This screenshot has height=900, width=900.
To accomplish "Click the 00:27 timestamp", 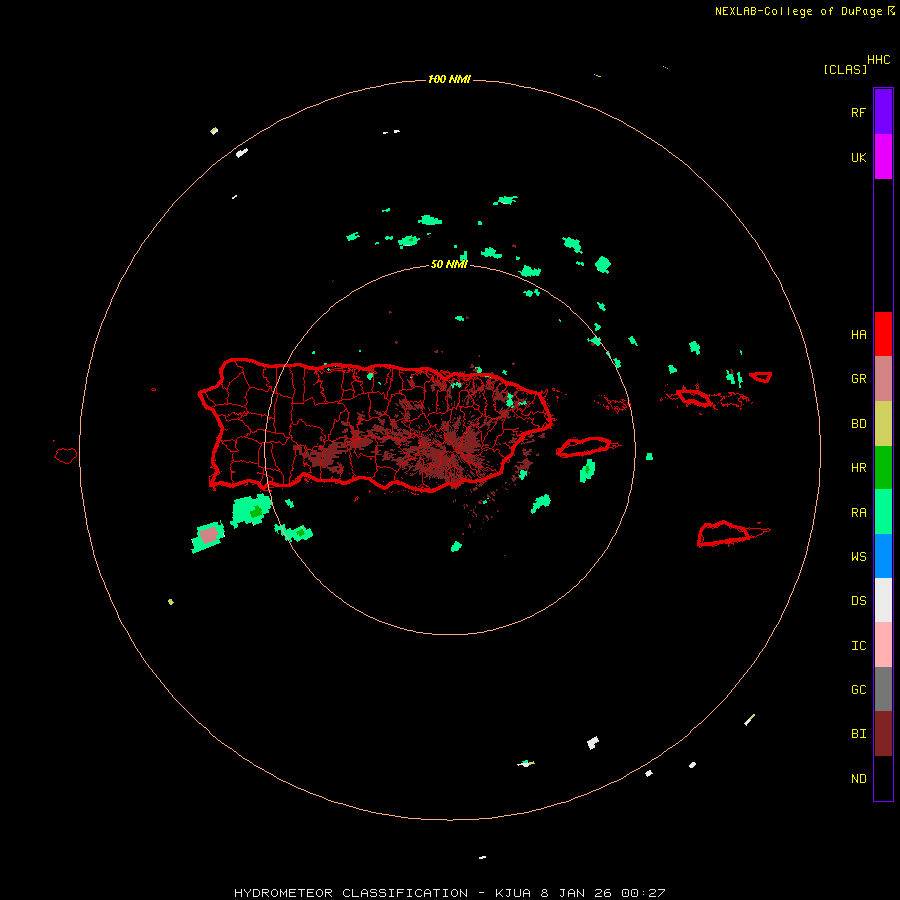I will 643,893.
